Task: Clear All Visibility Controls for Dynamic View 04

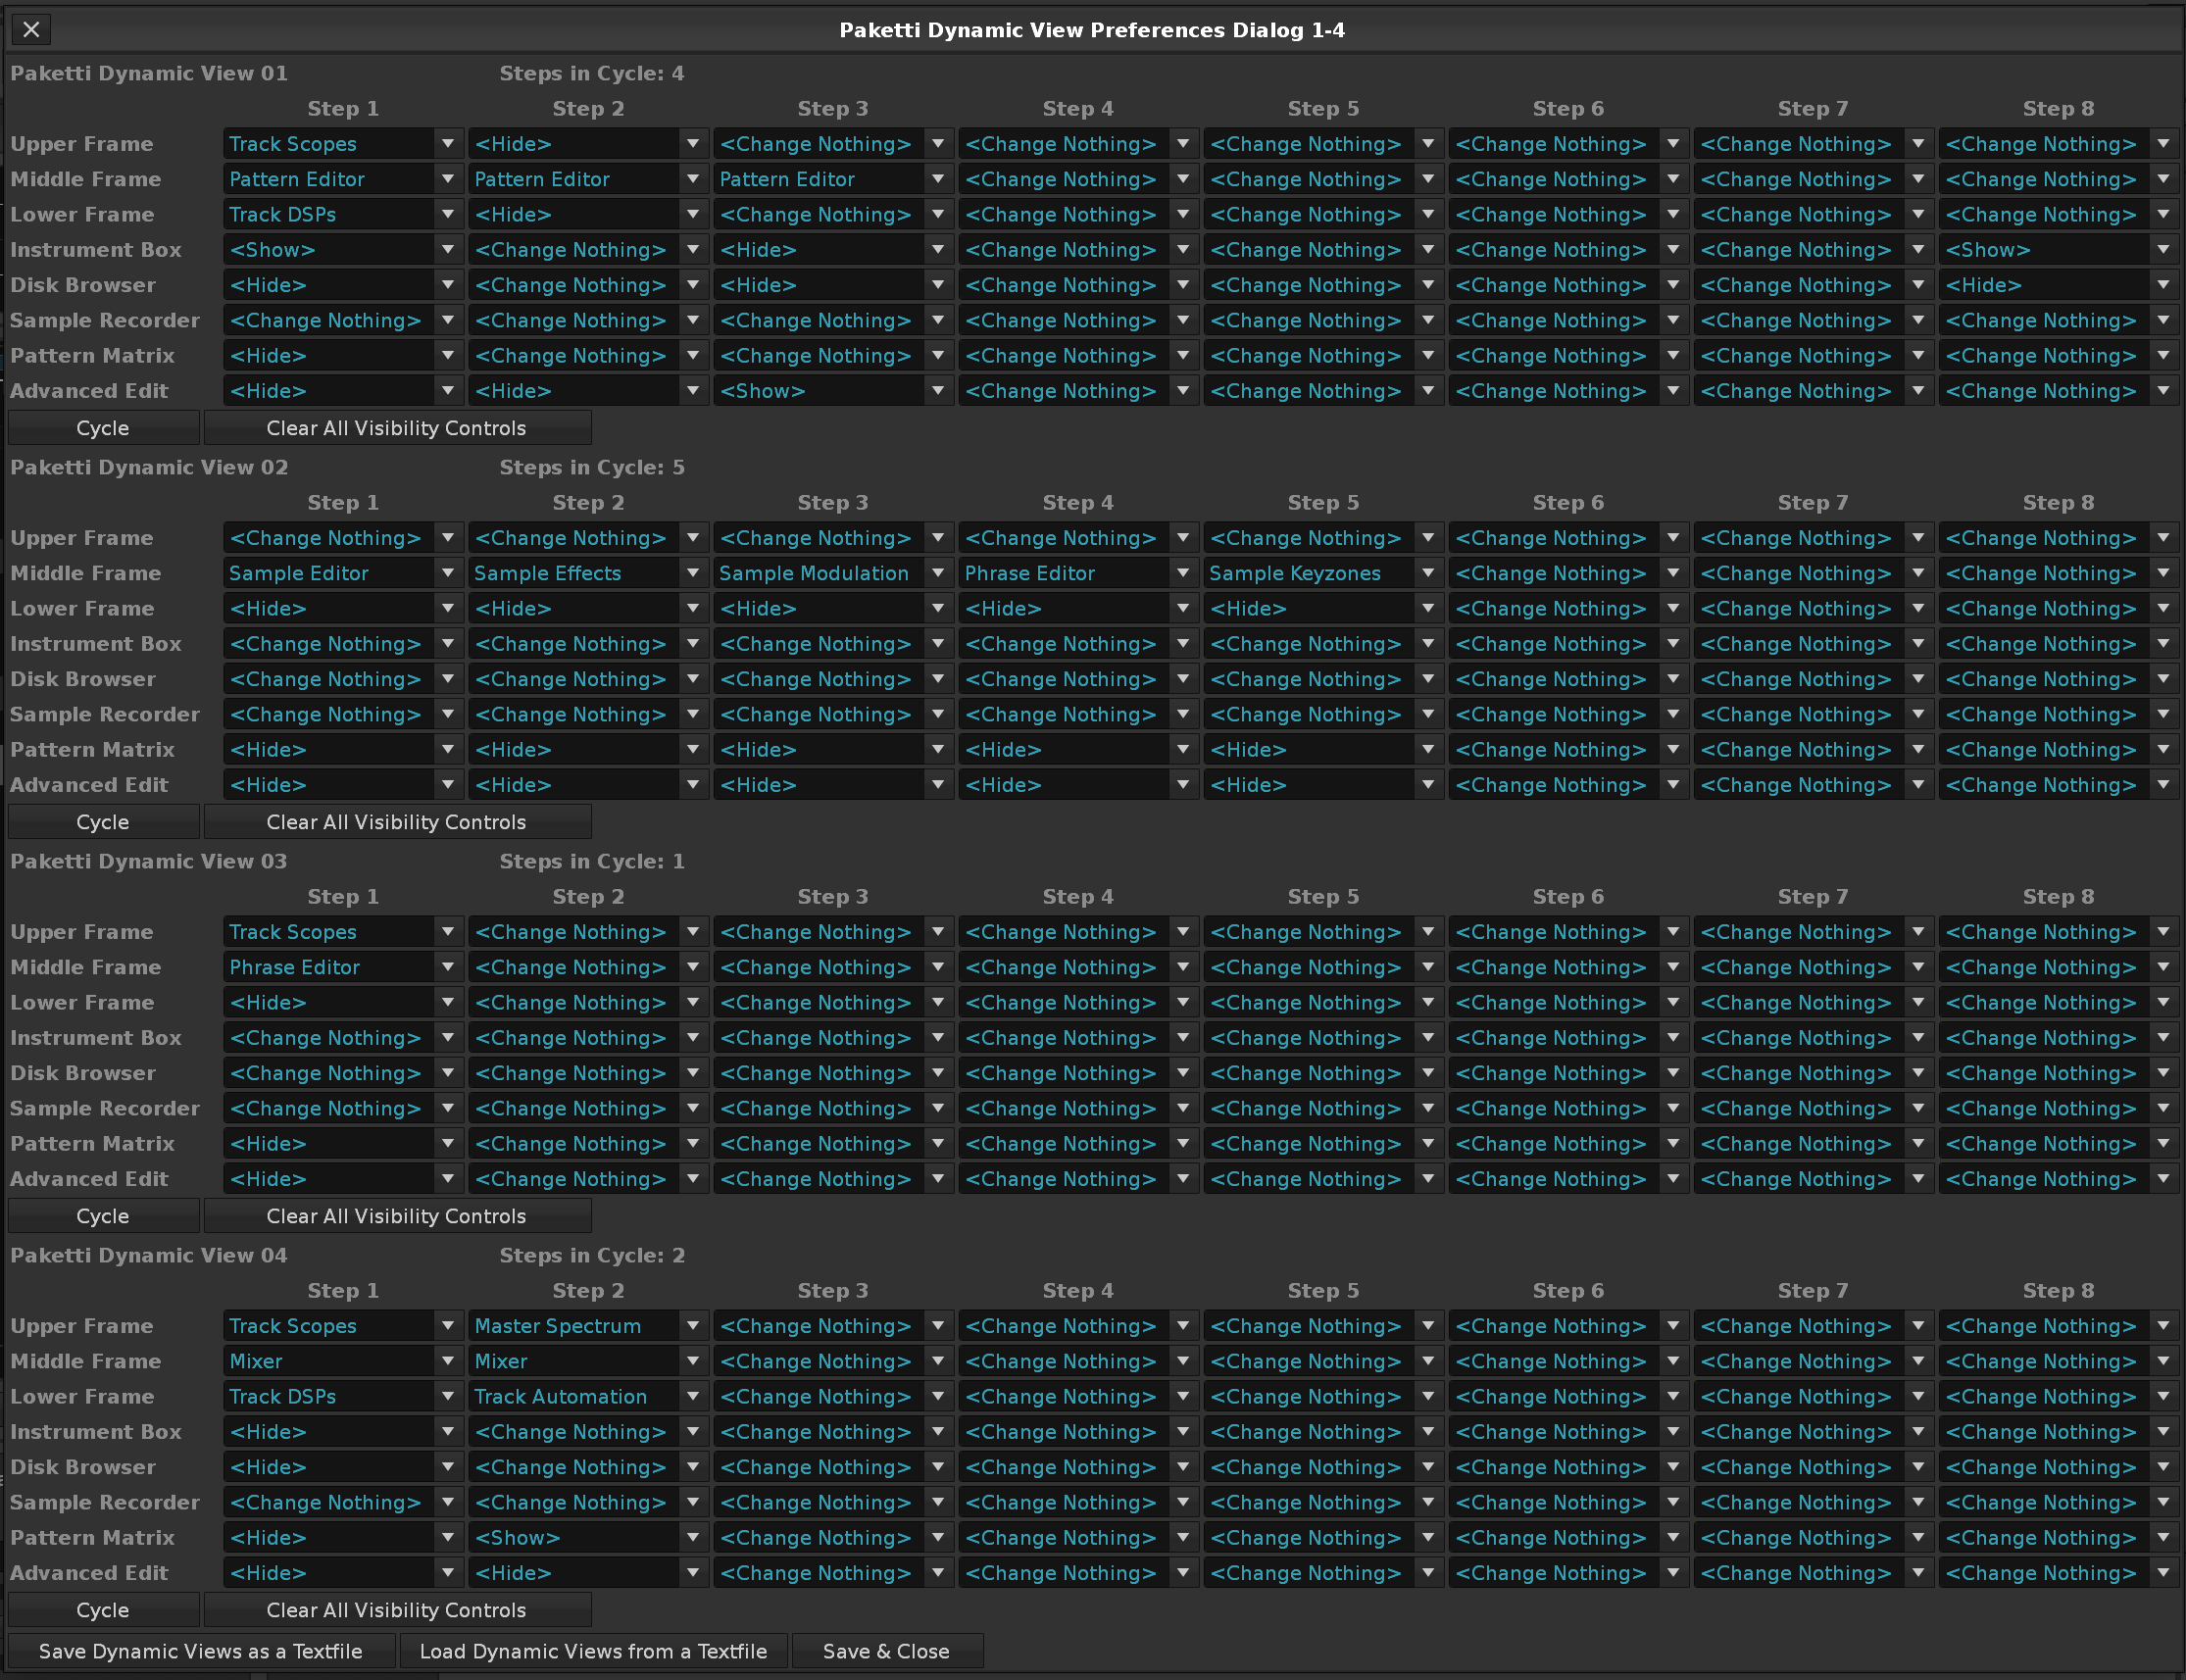Action: [396, 1610]
